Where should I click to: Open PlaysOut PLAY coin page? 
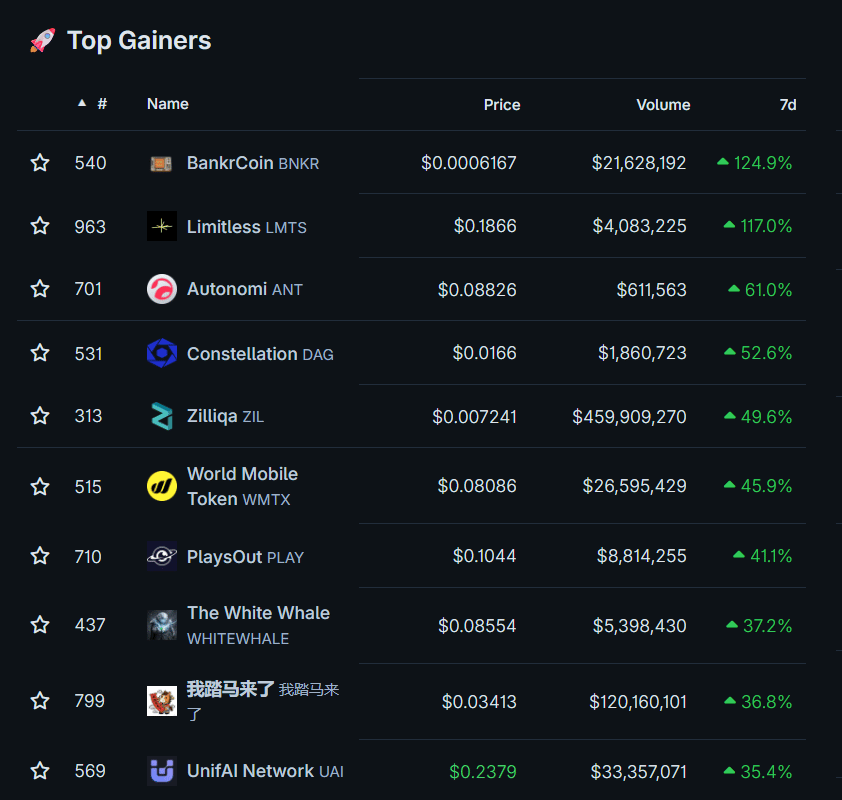click(245, 557)
